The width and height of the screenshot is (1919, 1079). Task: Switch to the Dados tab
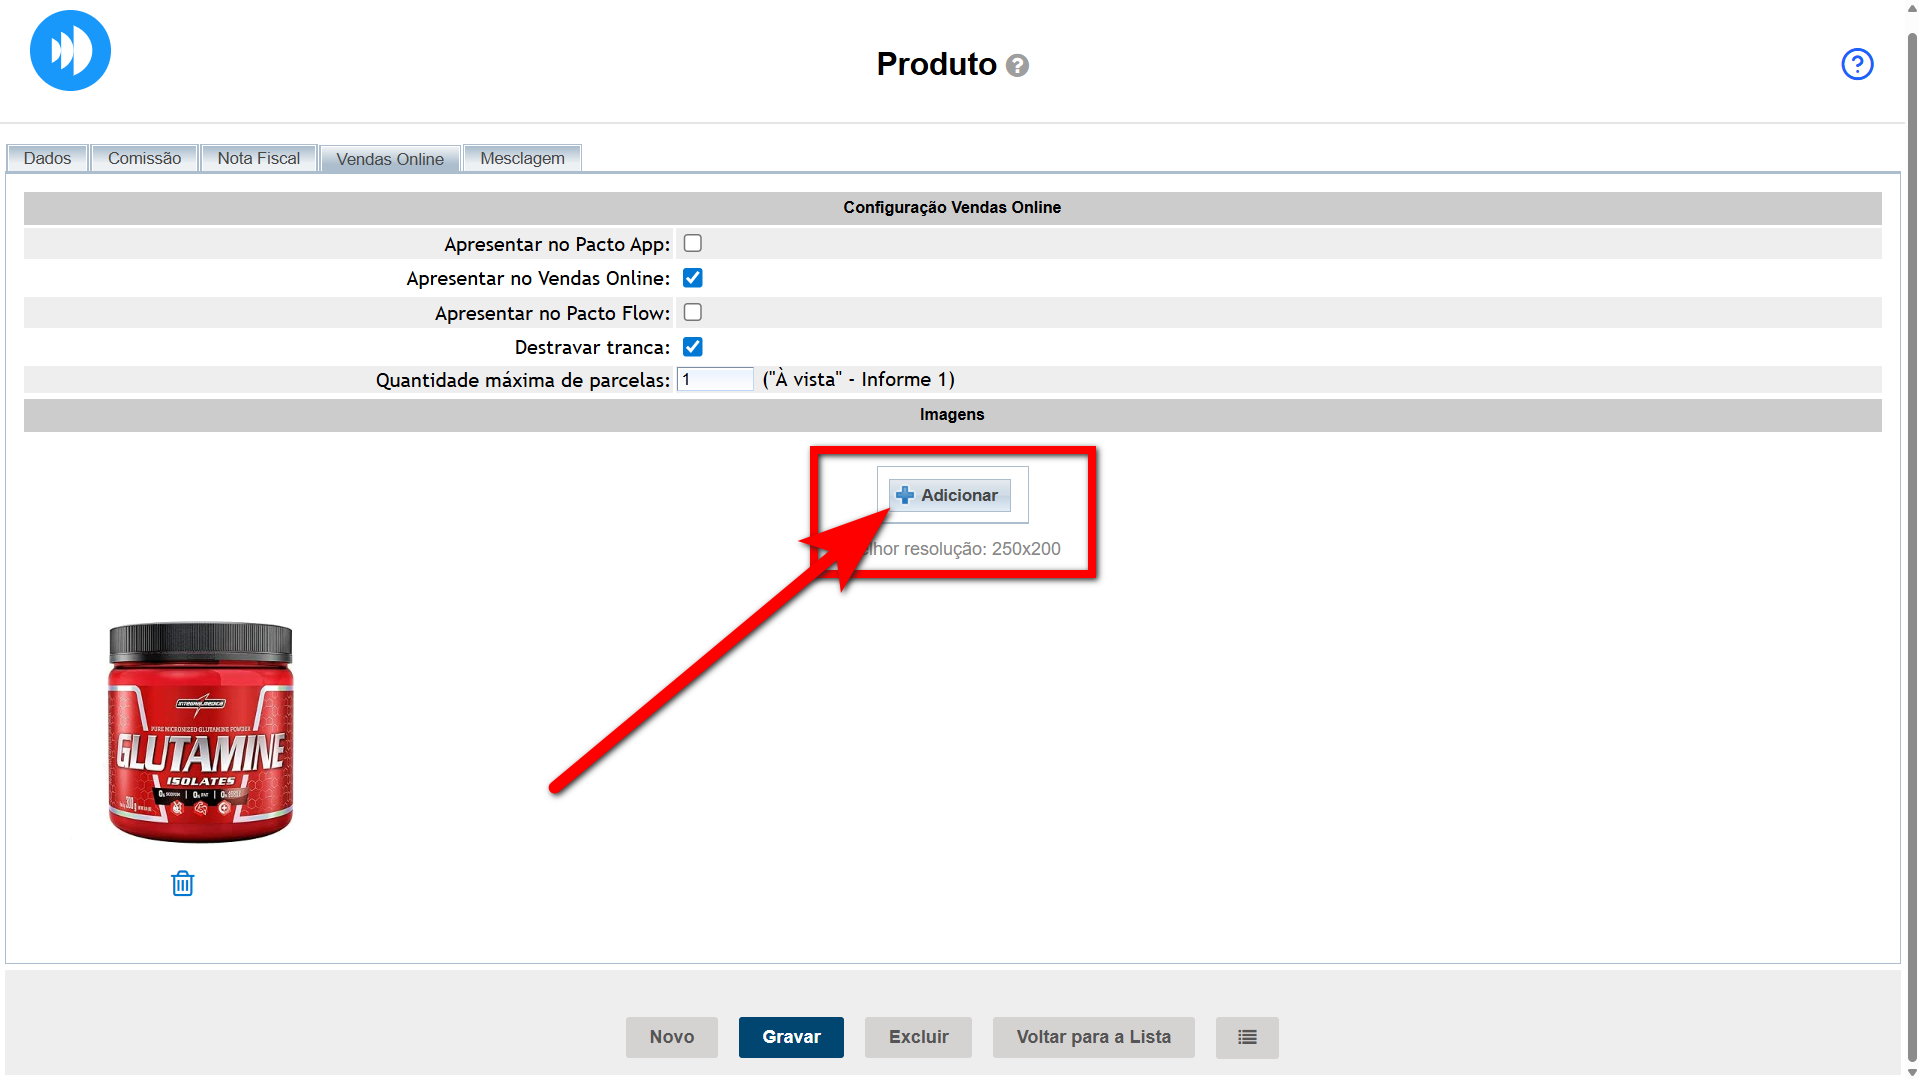(47, 158)
